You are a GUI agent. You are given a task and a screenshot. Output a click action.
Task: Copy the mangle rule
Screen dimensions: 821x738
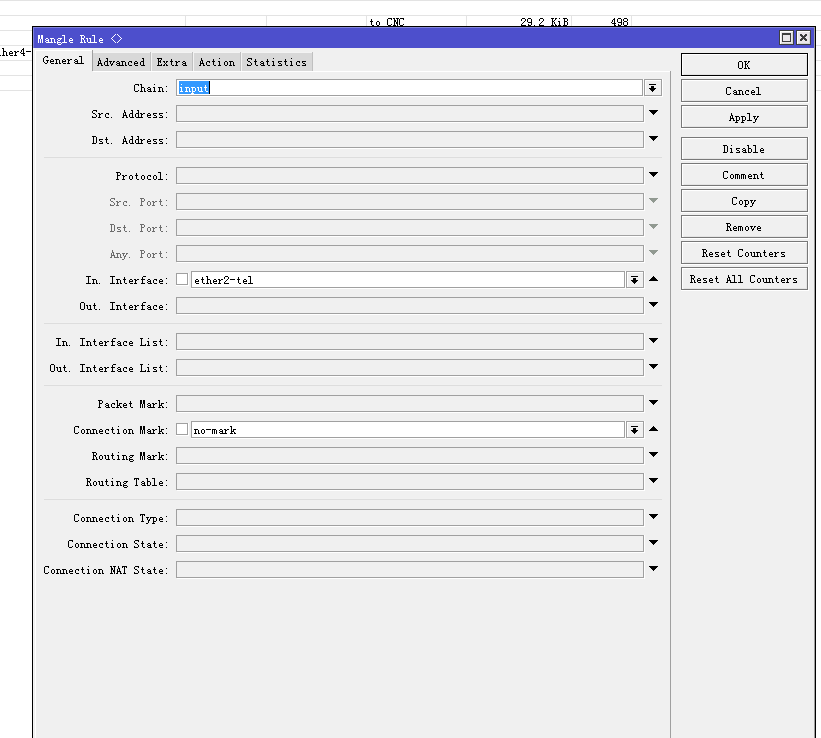(x=744, y=202)
